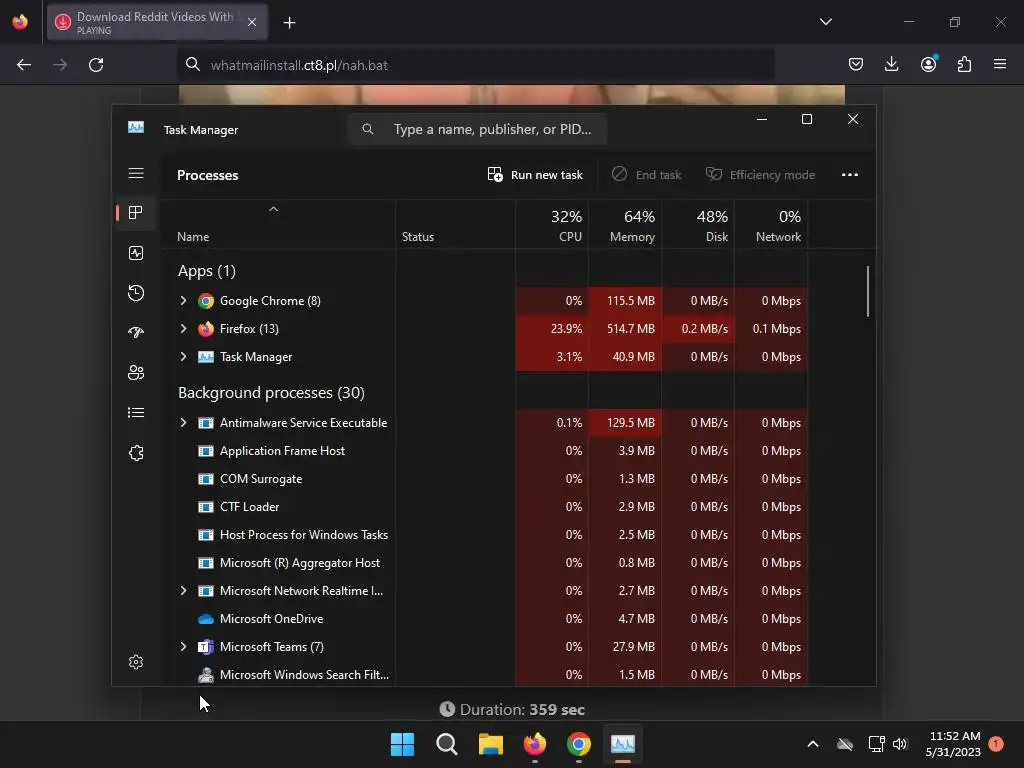Viewport: 1024px width, 768px height.
Task: Click Firefox icon in taskbar
Action: pos(535,744)
